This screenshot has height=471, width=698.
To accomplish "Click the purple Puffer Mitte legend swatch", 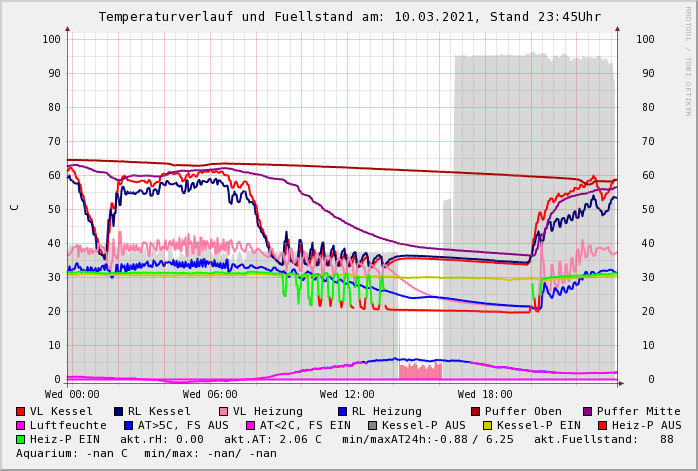I will 588,411.
